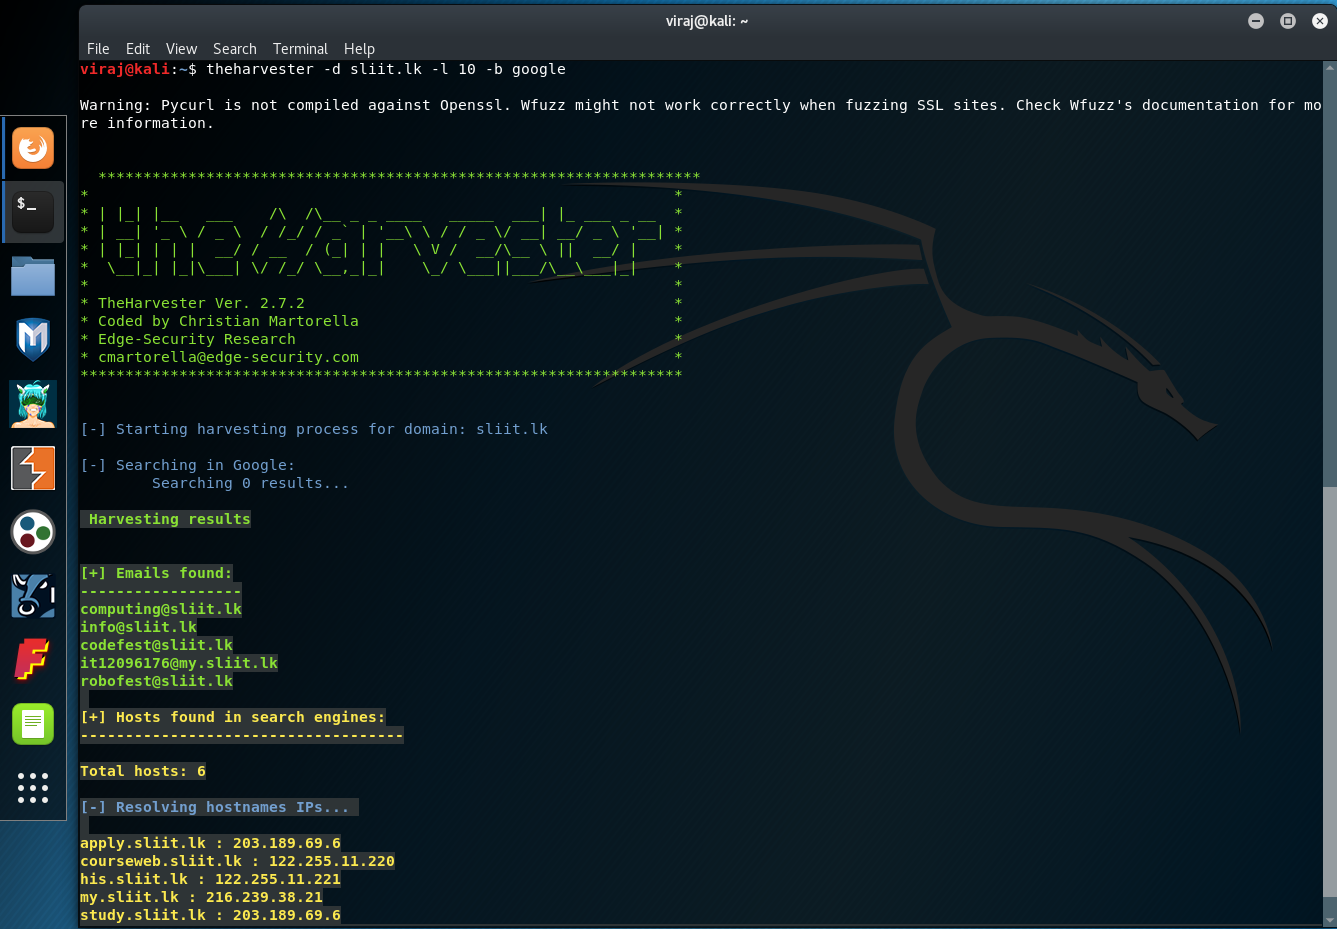Launch Metasploit from the dock
This screenshot has width=1337, height=929.
pyautogui.click(x=33, y=340)
